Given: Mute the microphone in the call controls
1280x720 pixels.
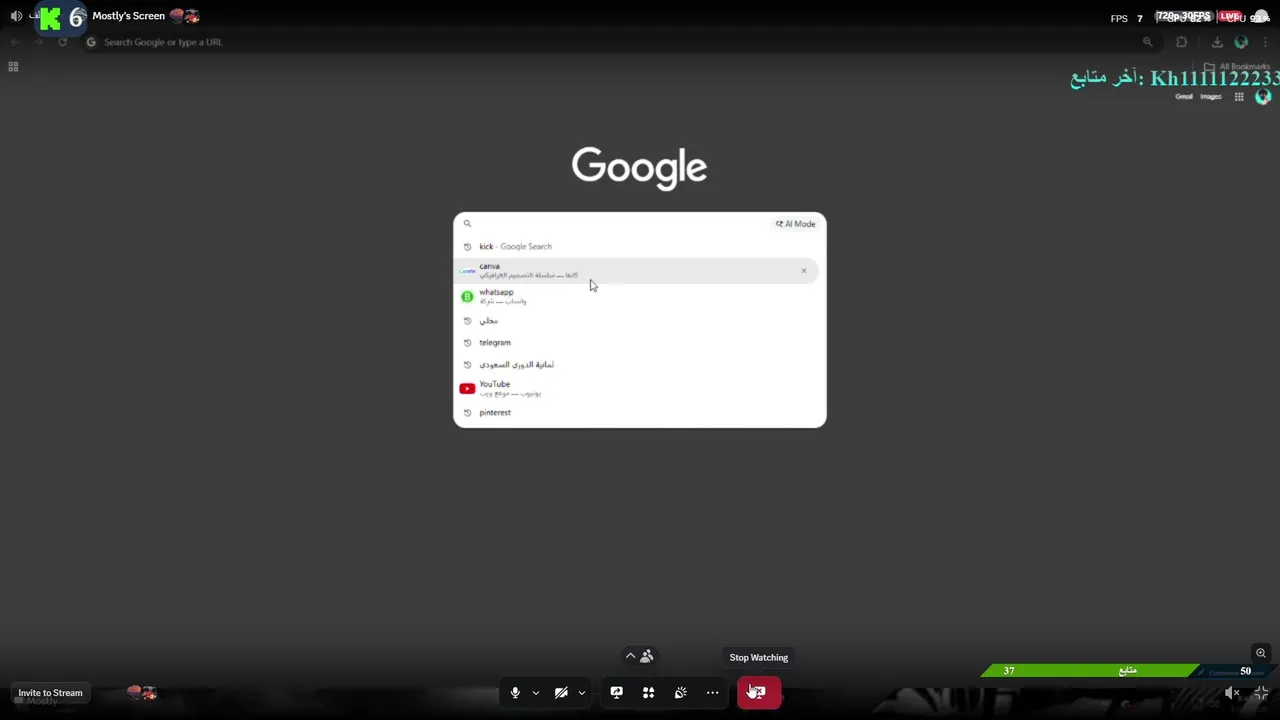Looking at the screenshot, I should pos(515,692).
